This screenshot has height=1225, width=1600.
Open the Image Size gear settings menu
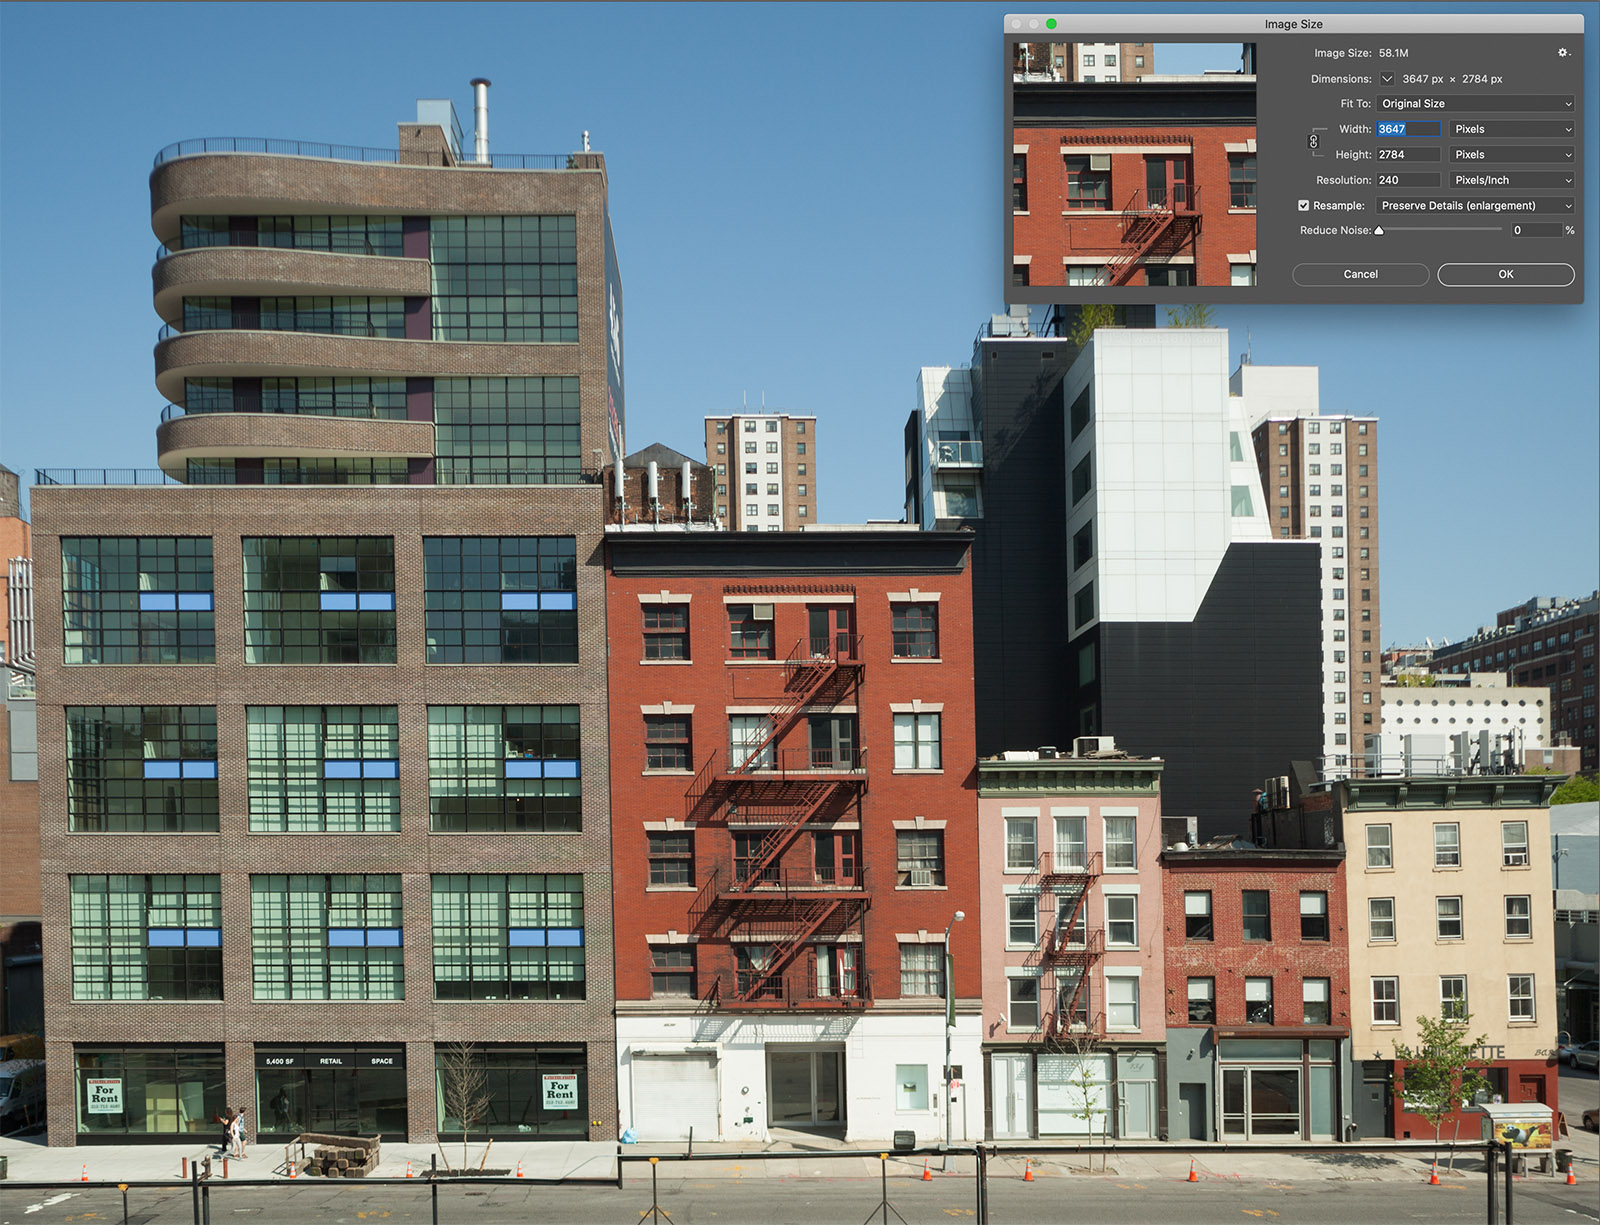(x=1563, y=53)
